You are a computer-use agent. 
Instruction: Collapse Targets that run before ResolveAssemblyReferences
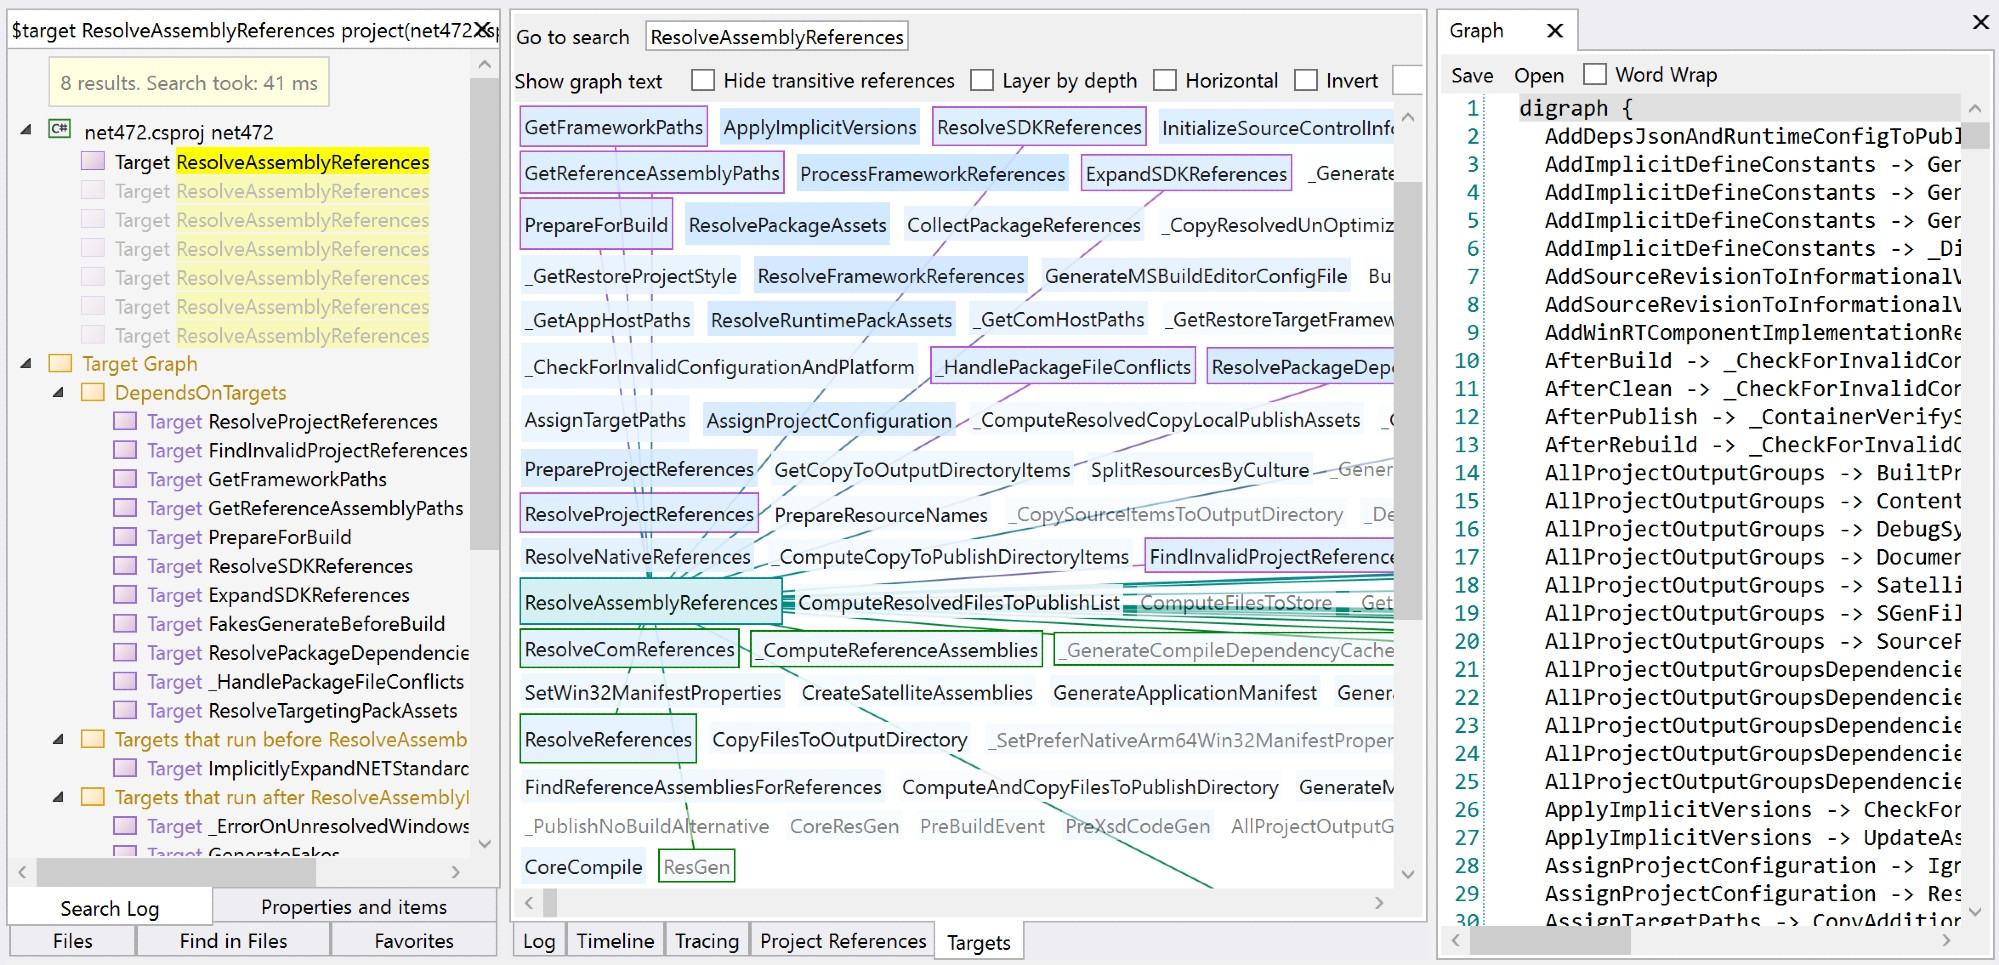[x=59, y=739]
